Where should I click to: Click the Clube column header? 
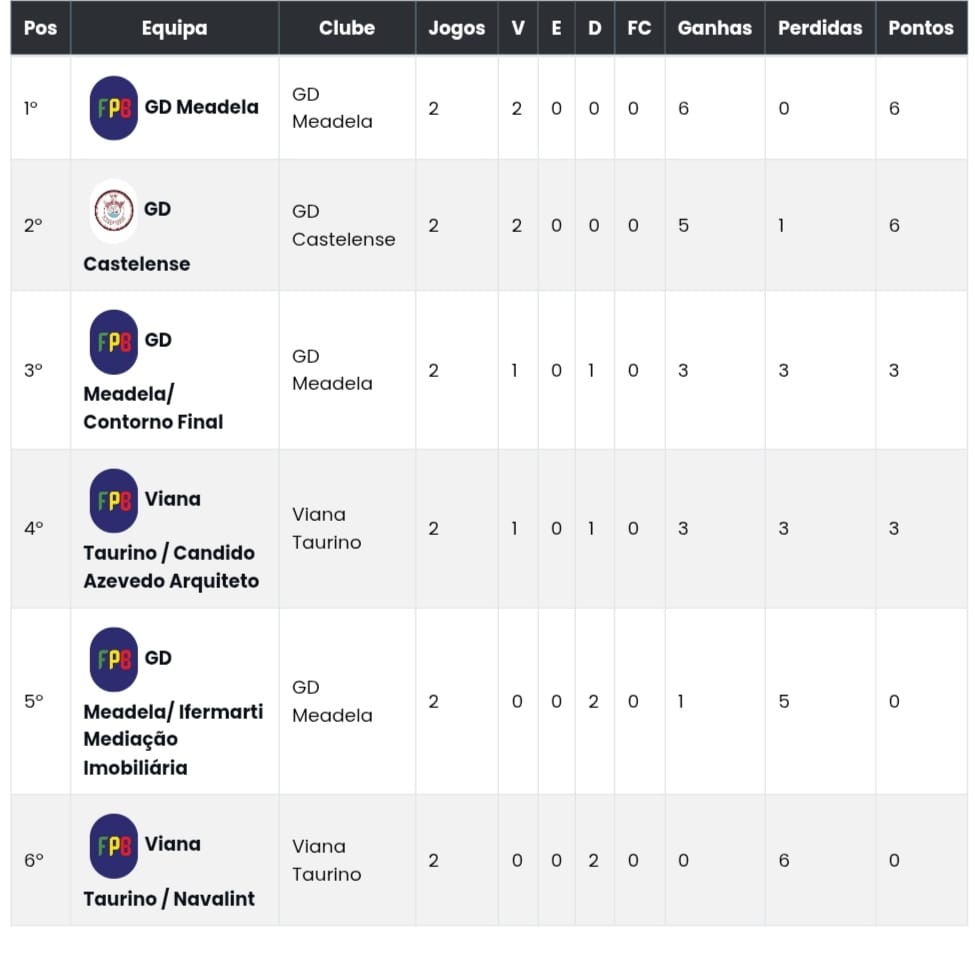[x=346, y=28]
